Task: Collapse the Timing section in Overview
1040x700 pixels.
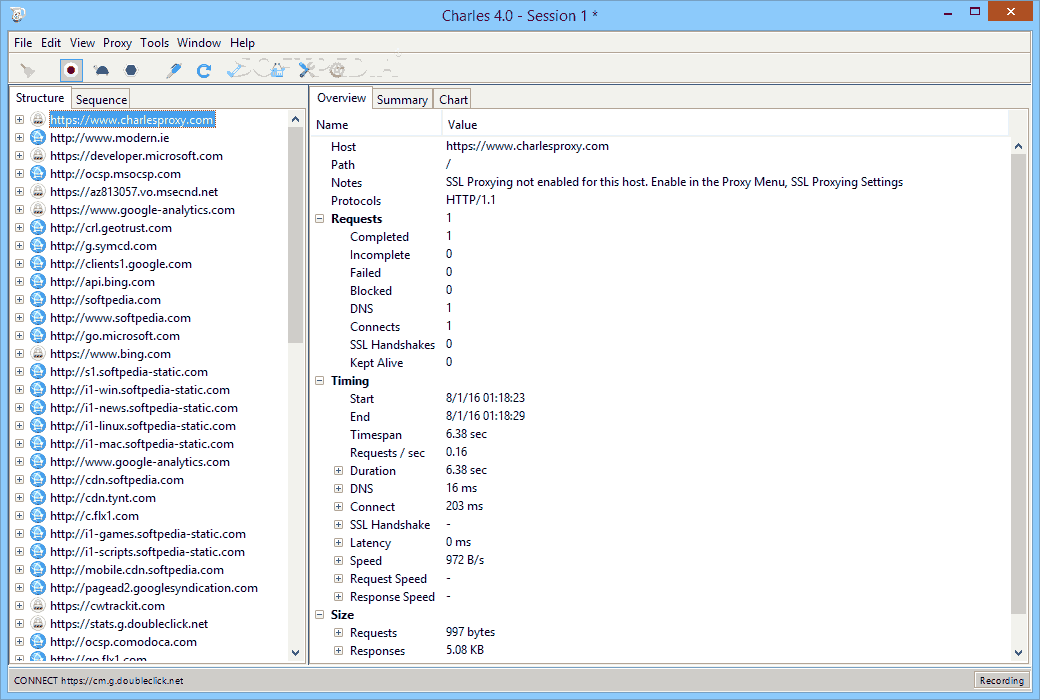Action: coord(320,380)
